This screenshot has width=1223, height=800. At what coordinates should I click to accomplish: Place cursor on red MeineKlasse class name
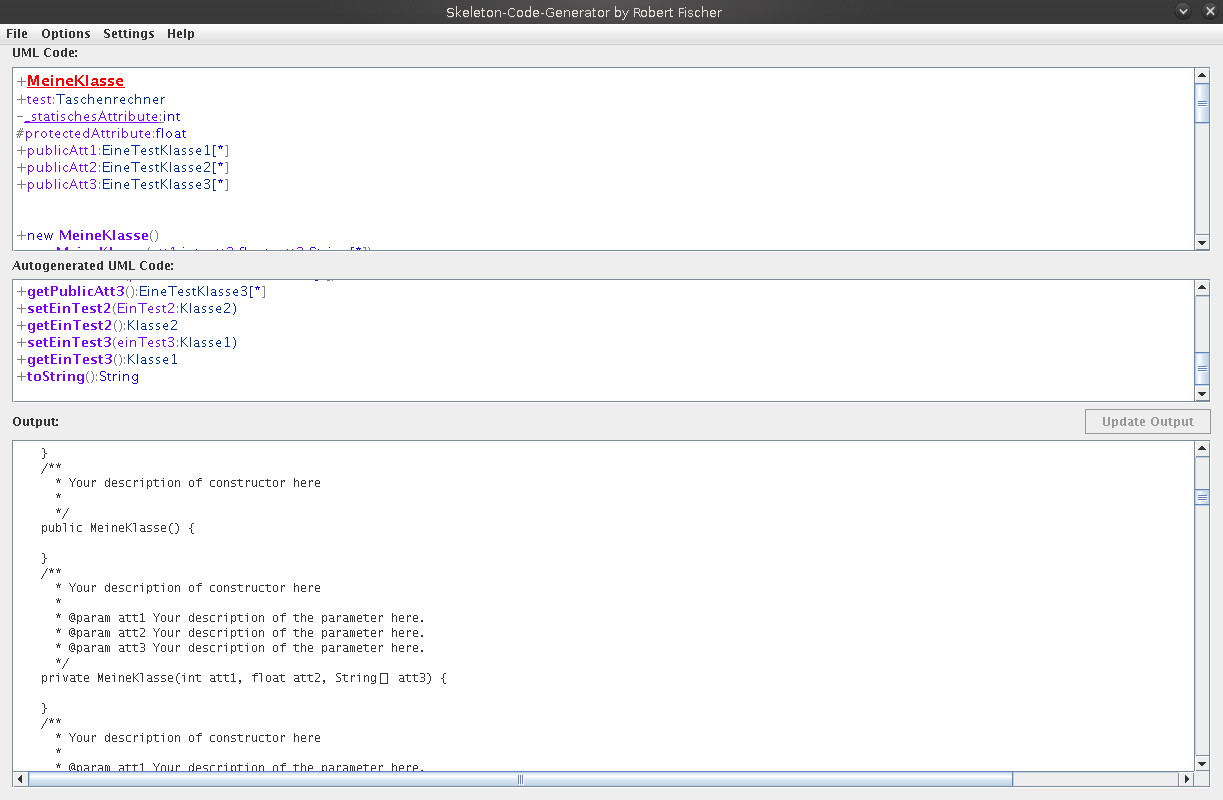pyautogui.click(x=75, y=81)
